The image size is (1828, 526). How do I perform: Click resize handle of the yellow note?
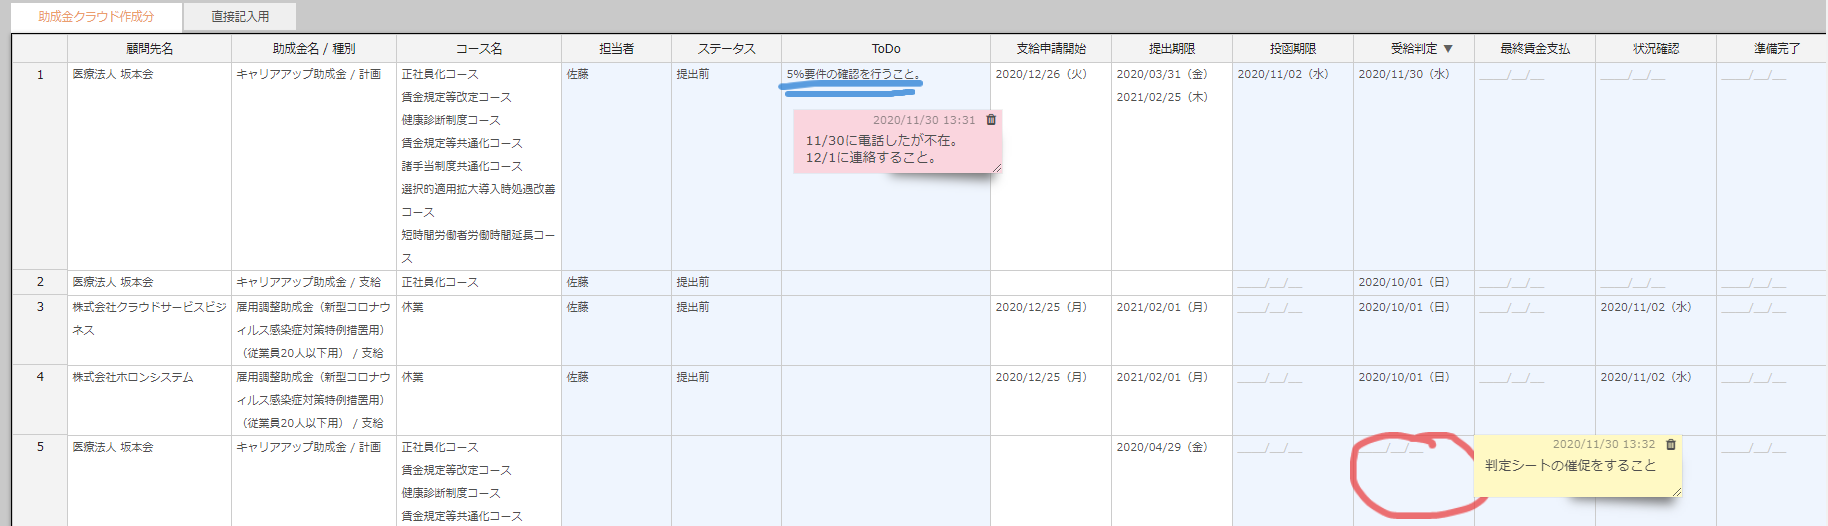pos(1676,492)
